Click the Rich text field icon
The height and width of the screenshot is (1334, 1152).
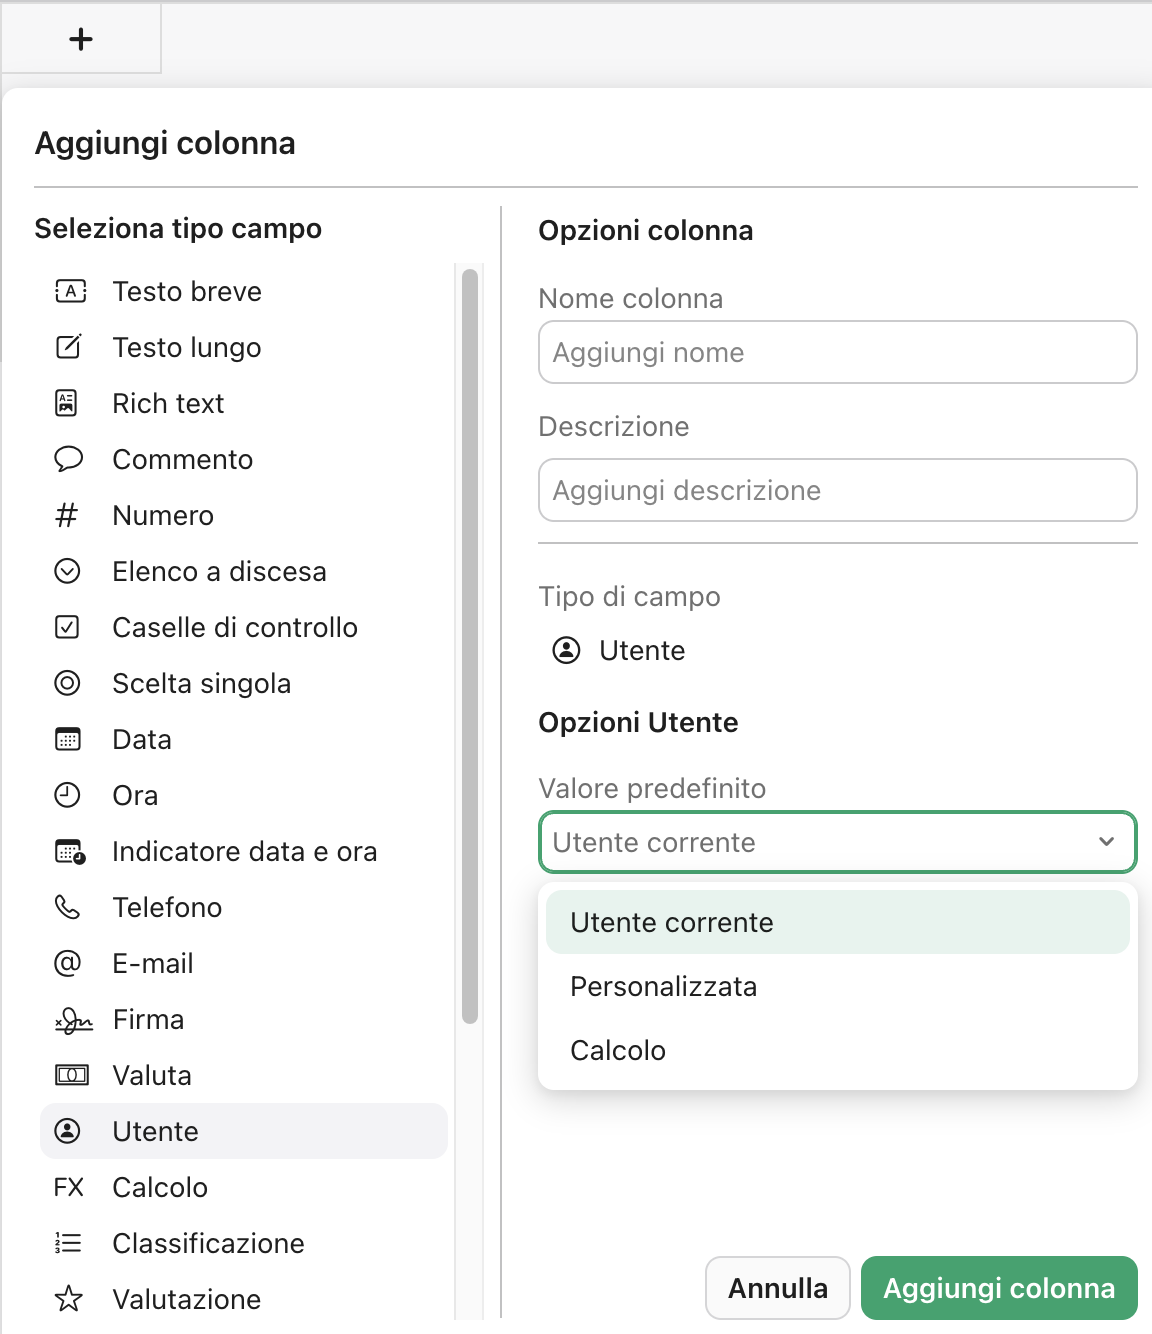click(x=68, y=403)
